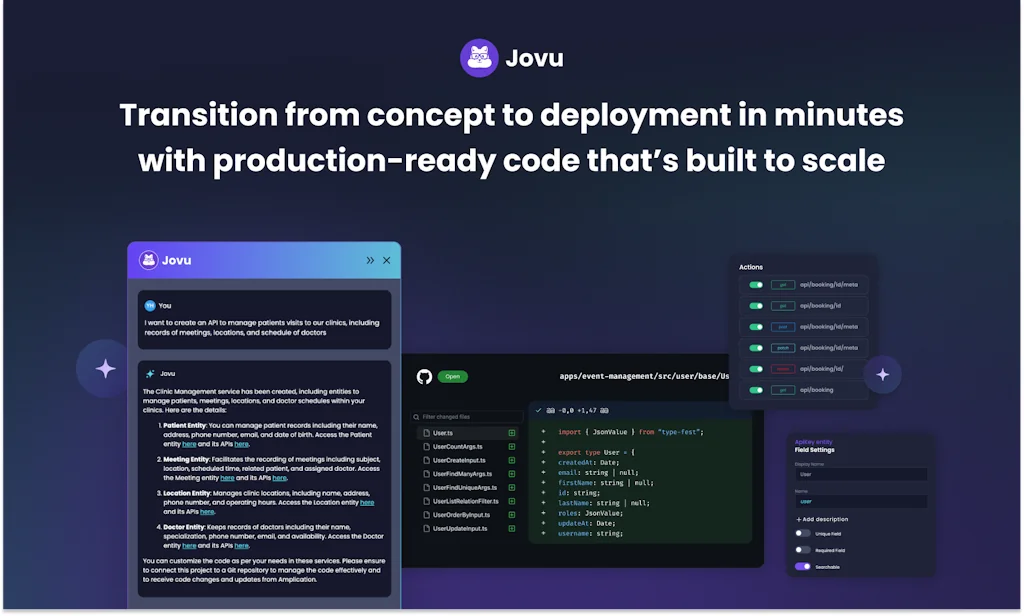Click the GitHub icon in code panel
Image resolution: width=1024 pixels, height=616 pixels.
pos(424,377)
